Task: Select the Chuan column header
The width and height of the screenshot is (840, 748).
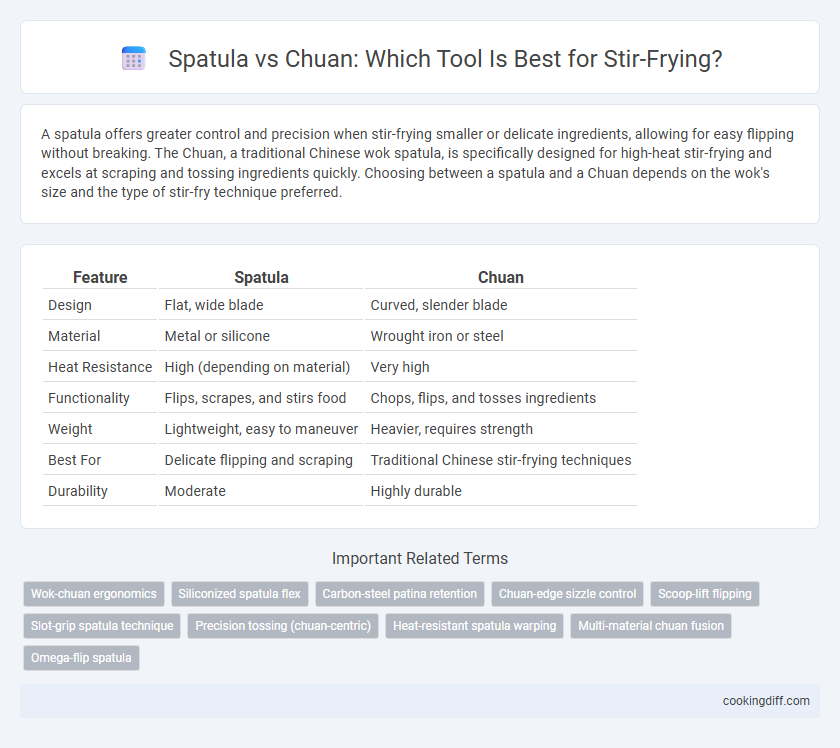Action: (501, 277)
